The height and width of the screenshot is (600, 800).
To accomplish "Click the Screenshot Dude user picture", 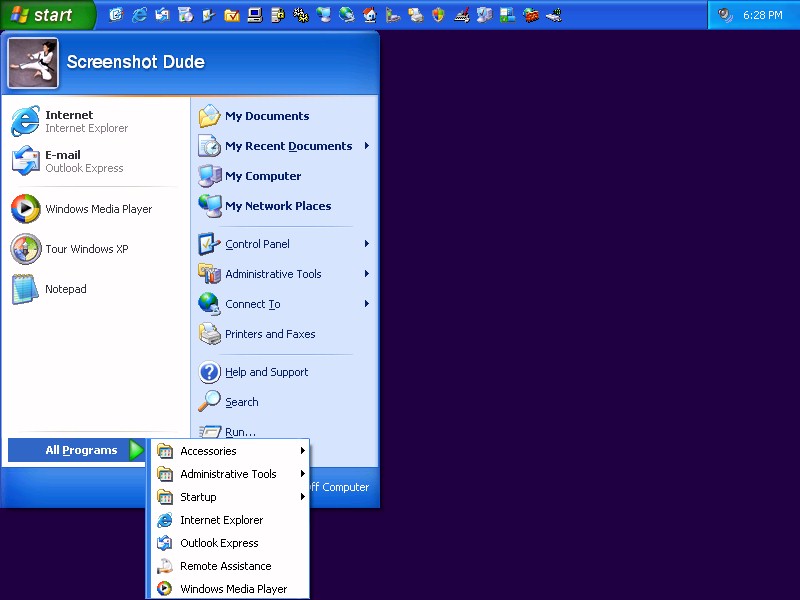I will coord(33,63).
